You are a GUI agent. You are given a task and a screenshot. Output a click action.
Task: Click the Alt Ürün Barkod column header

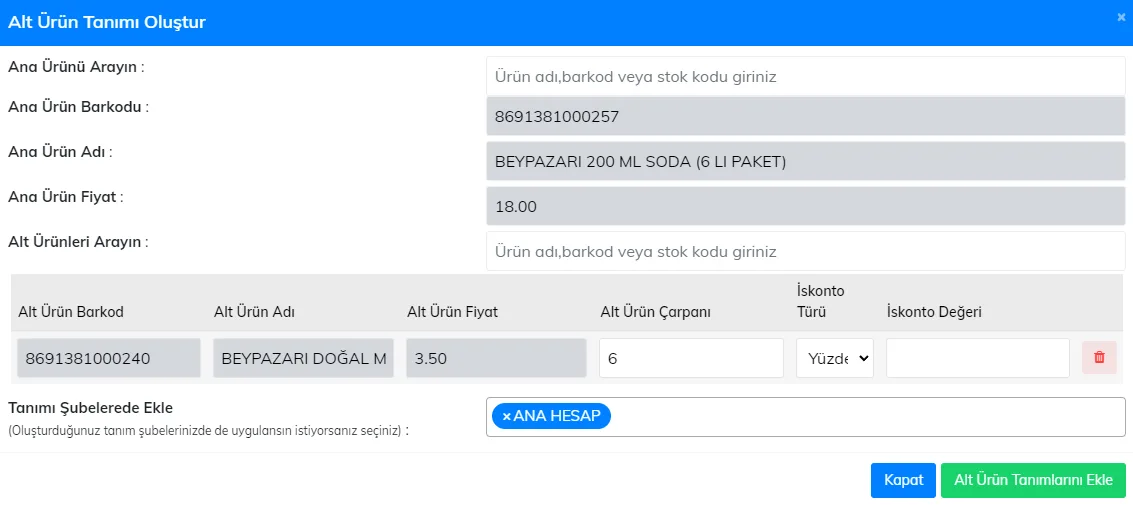coord(71,312)
